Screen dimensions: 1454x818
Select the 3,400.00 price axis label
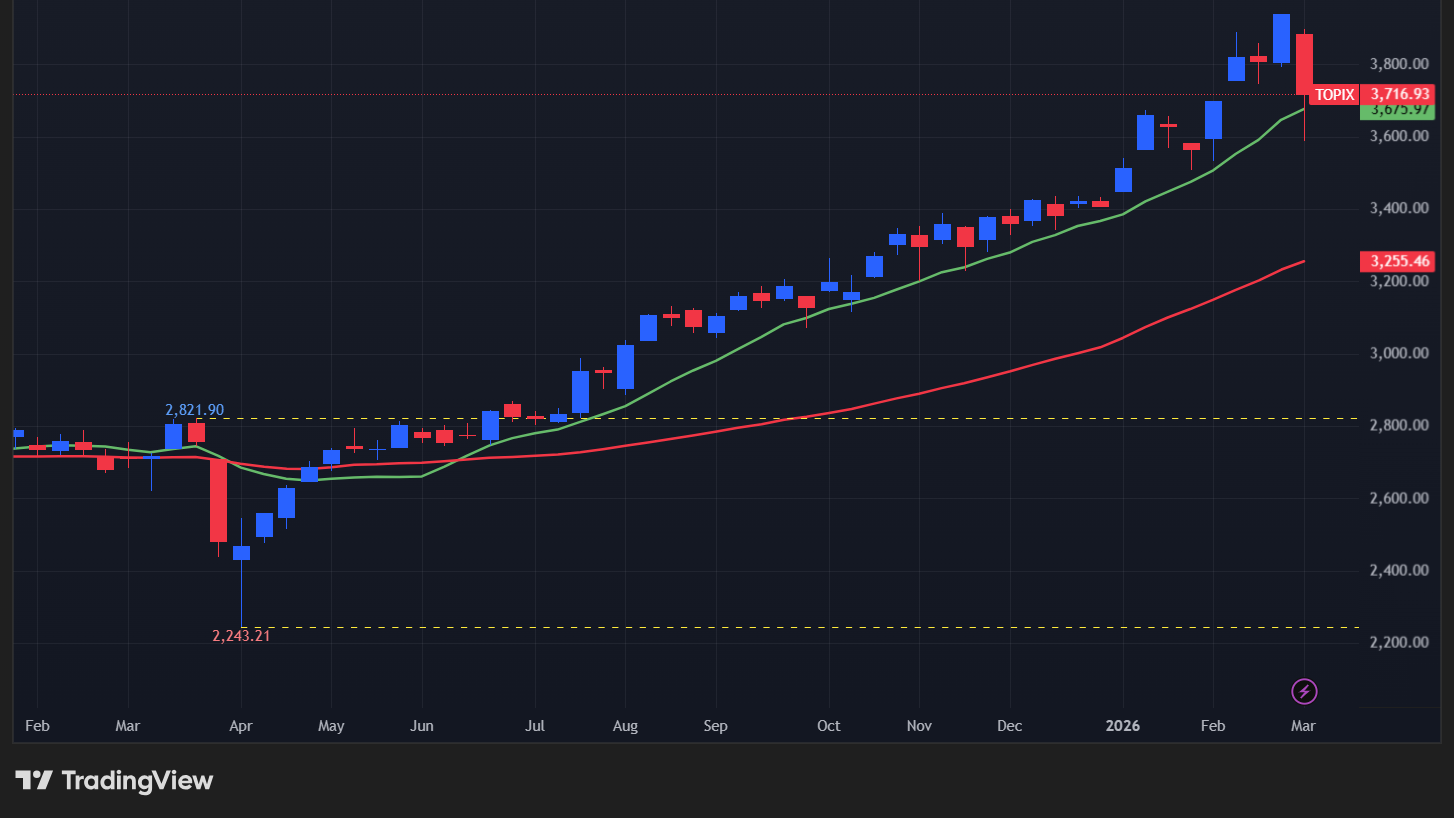pos(1398,209)
